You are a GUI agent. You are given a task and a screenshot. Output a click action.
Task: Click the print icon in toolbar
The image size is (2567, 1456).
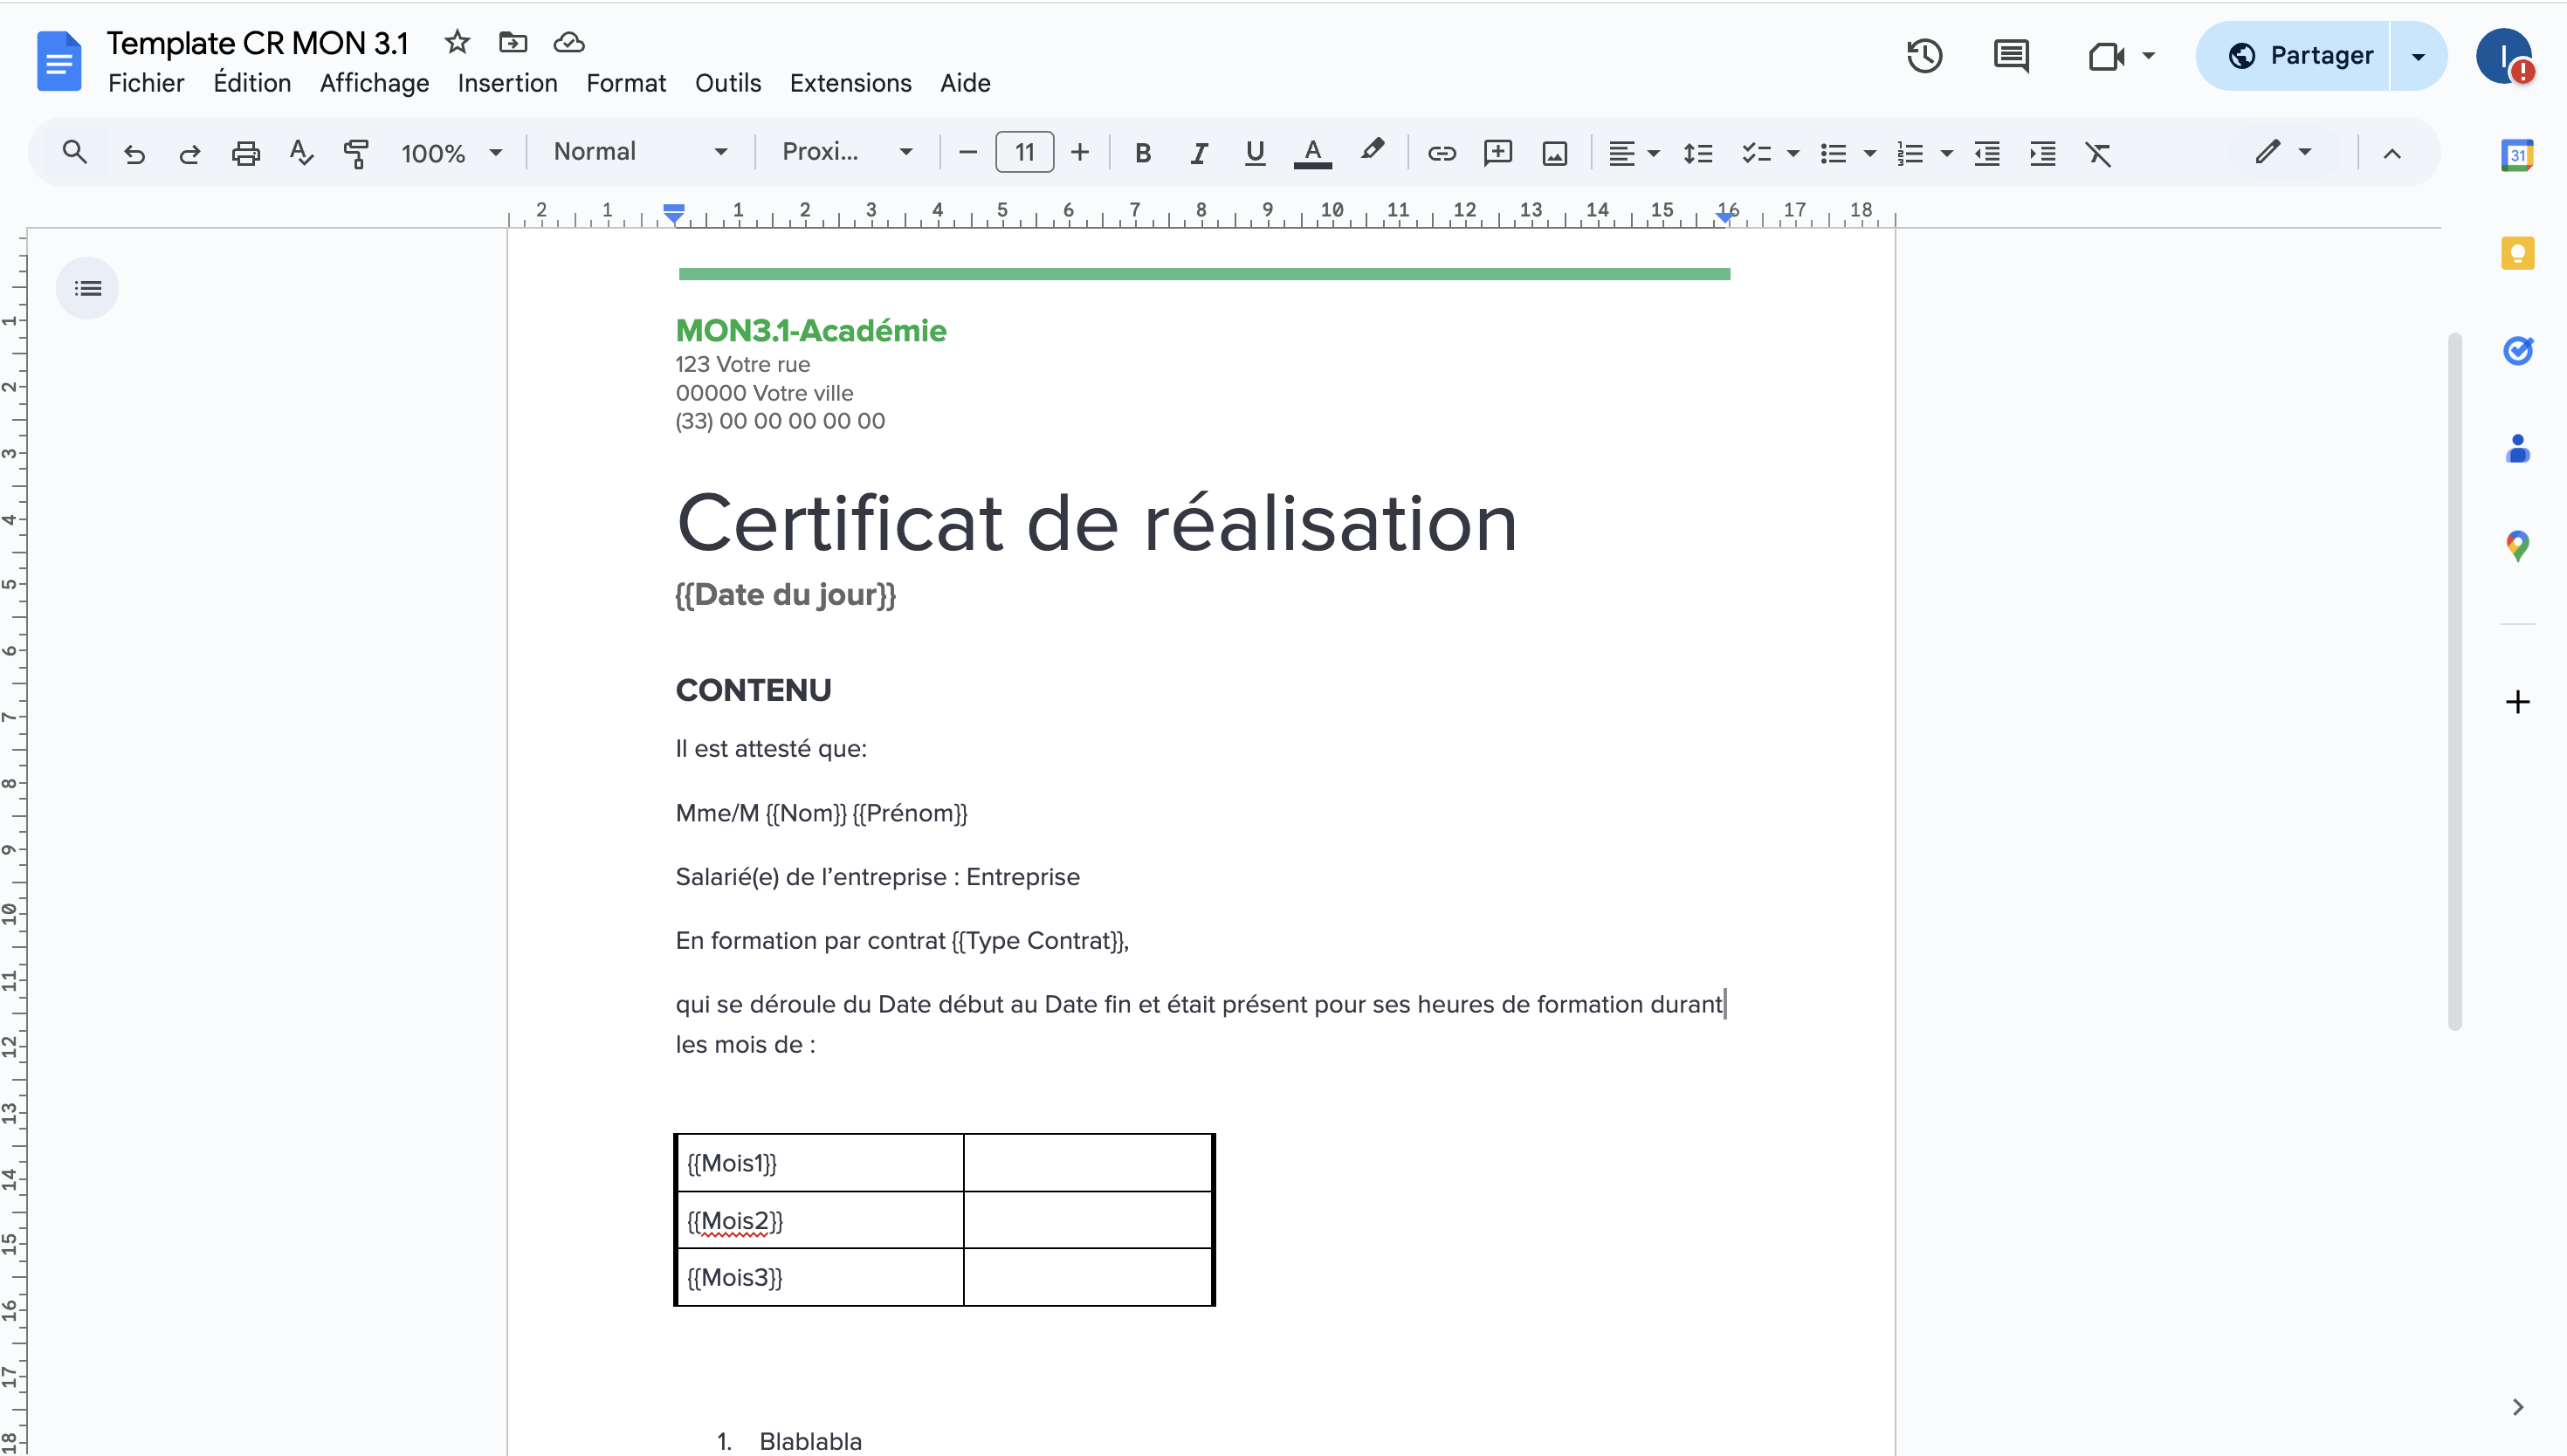pos(245,153)
